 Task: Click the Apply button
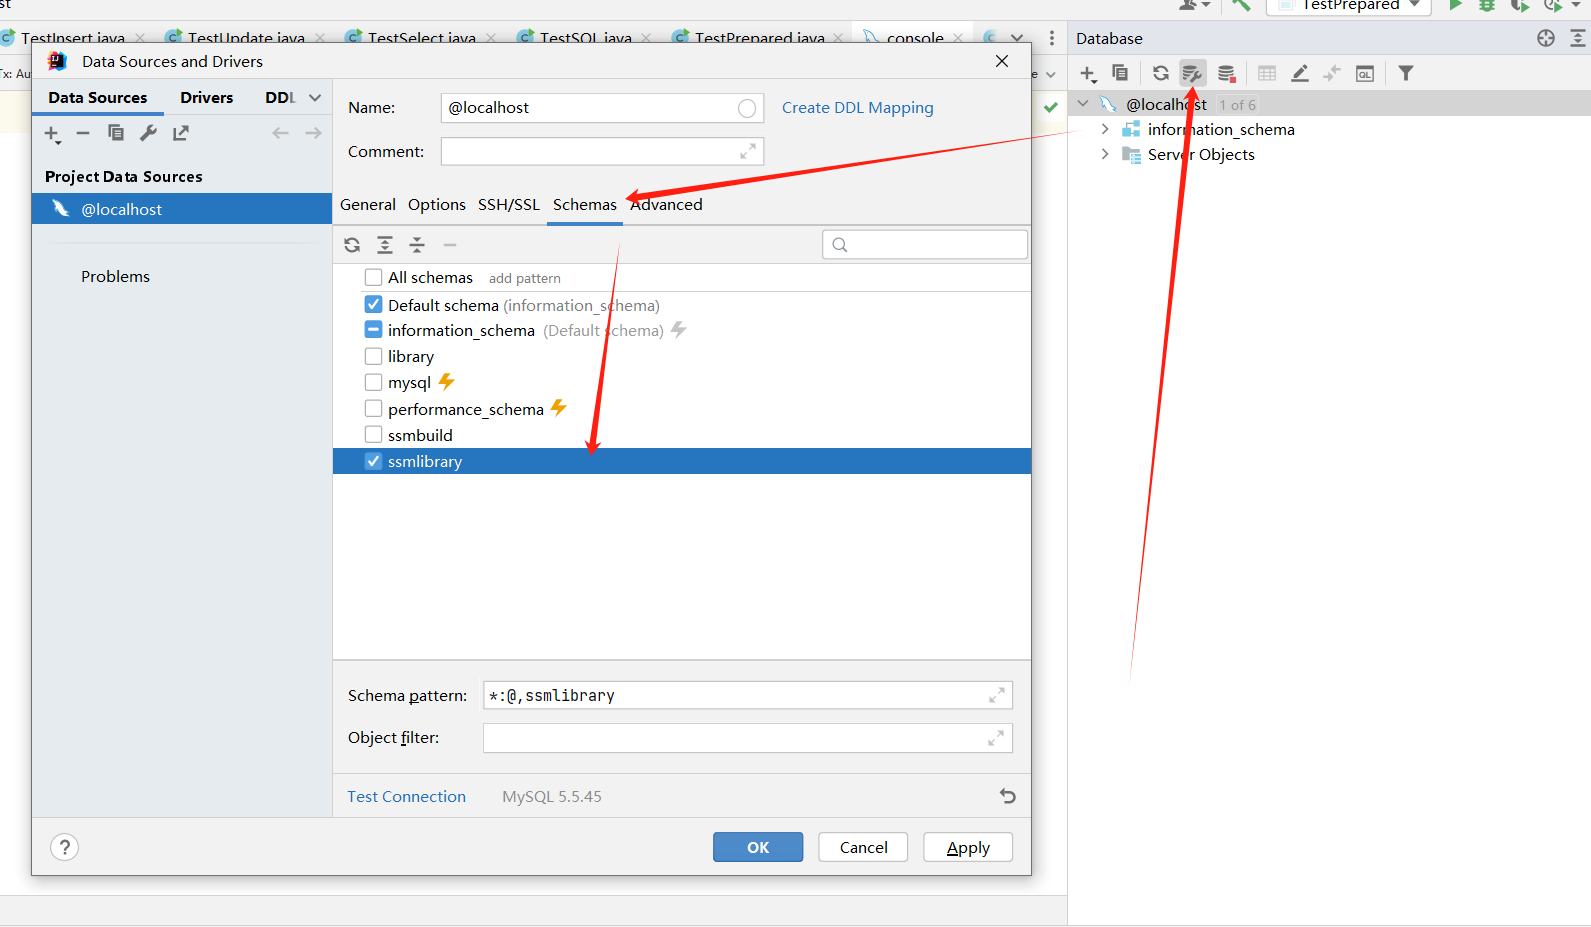(x=968, y=847)
